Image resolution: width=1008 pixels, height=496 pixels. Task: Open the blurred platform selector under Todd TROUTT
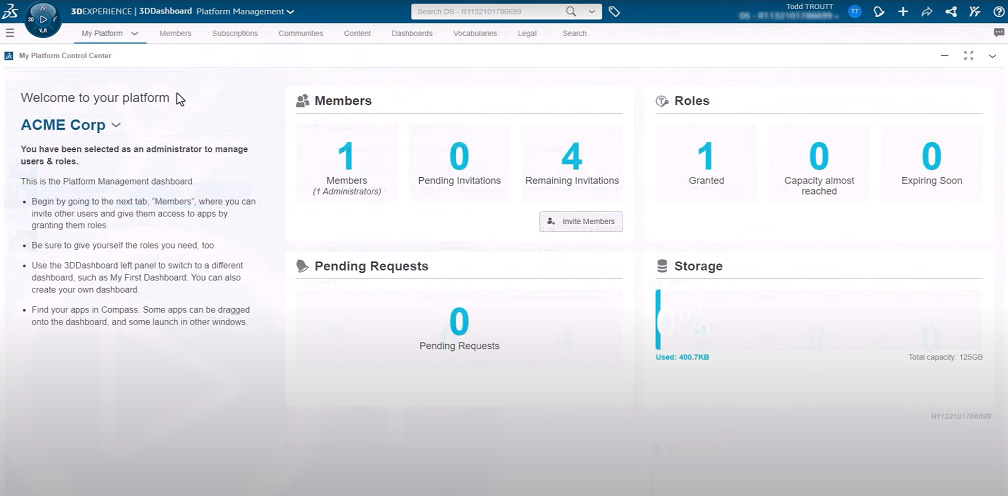(x=790, y=15)
